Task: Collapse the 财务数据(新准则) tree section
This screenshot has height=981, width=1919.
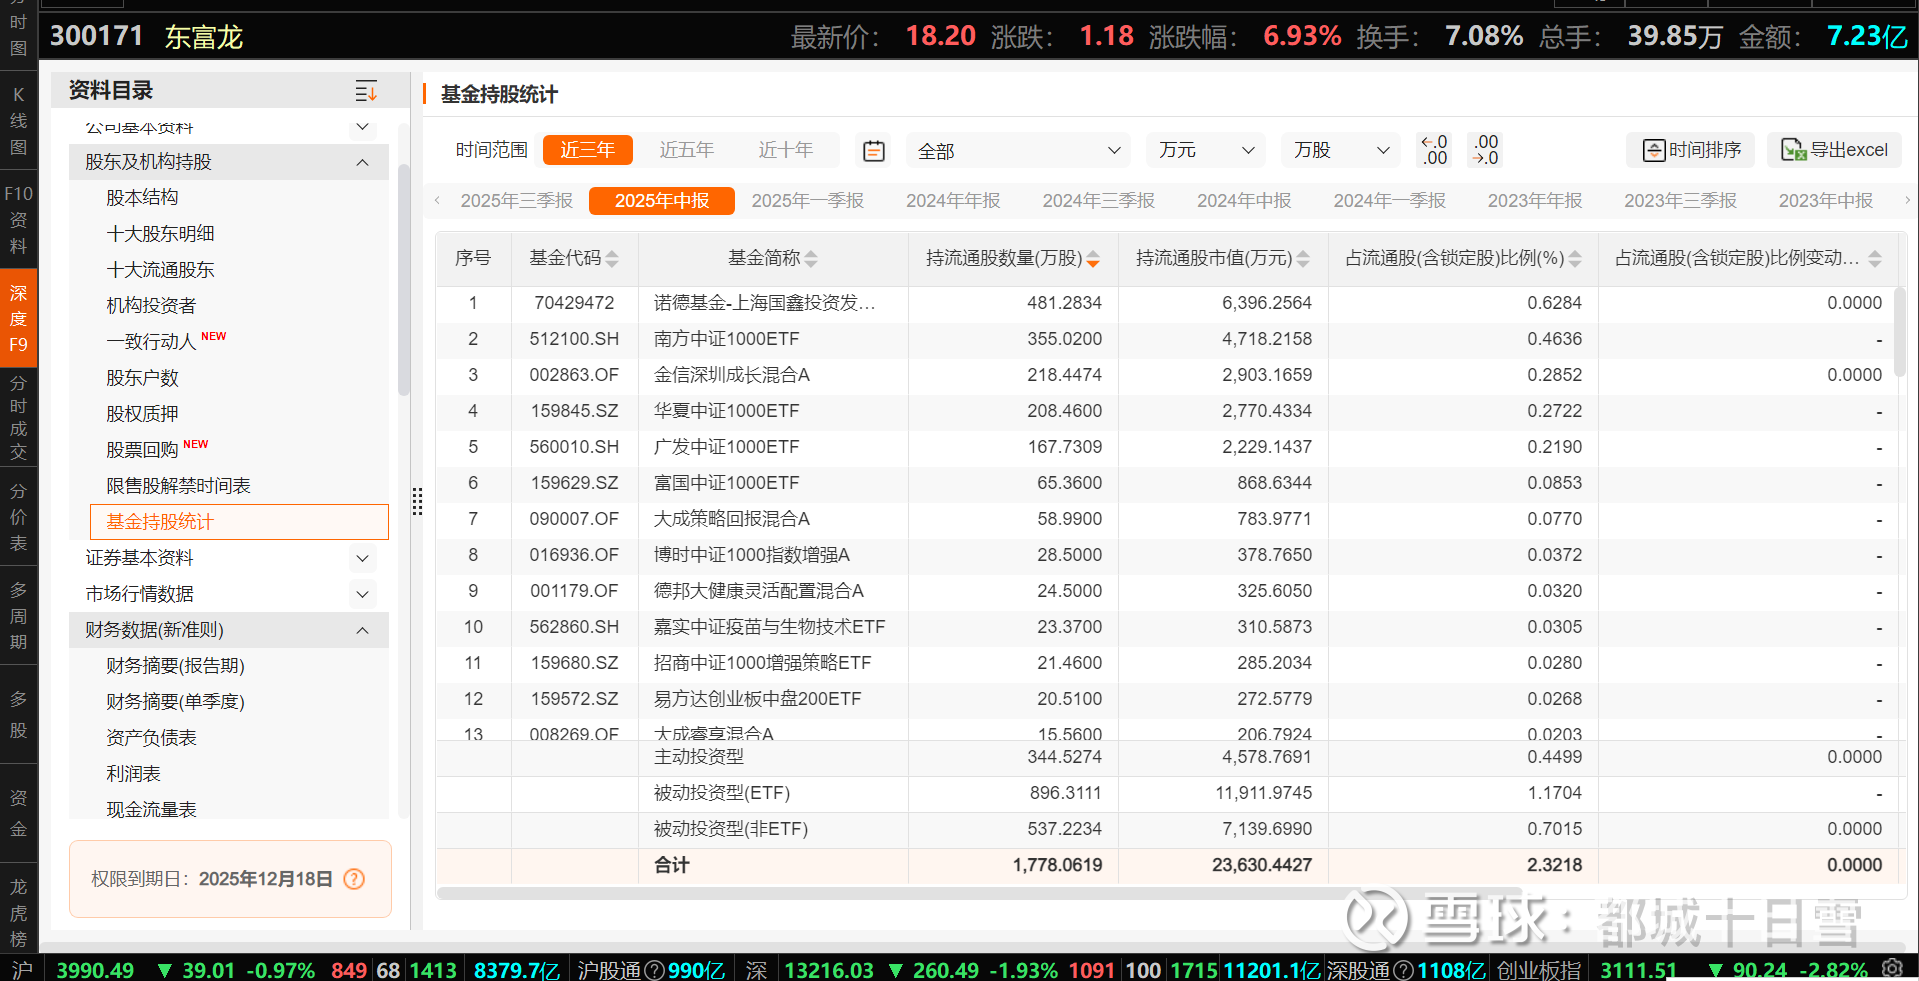Action: coord(363,630)
